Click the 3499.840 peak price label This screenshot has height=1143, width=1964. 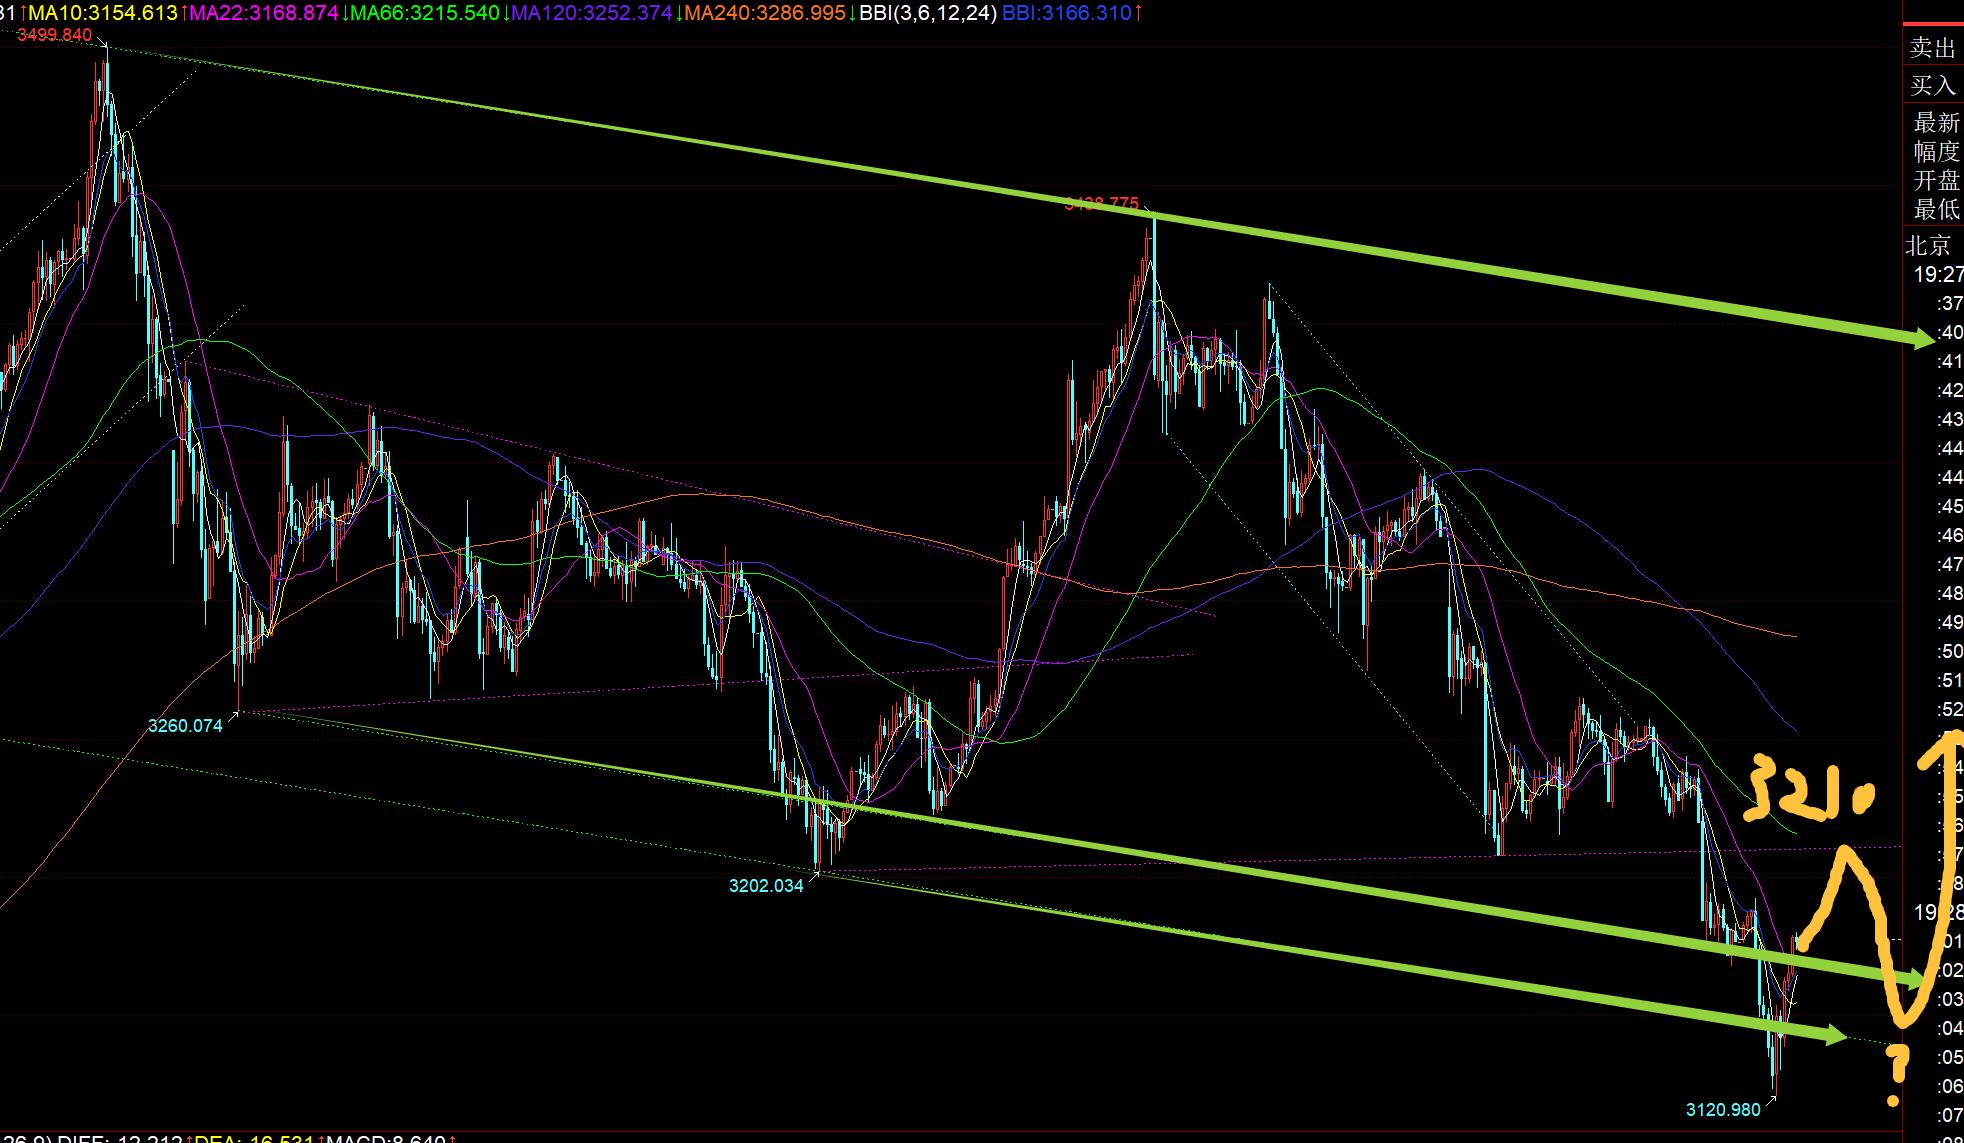54,35
